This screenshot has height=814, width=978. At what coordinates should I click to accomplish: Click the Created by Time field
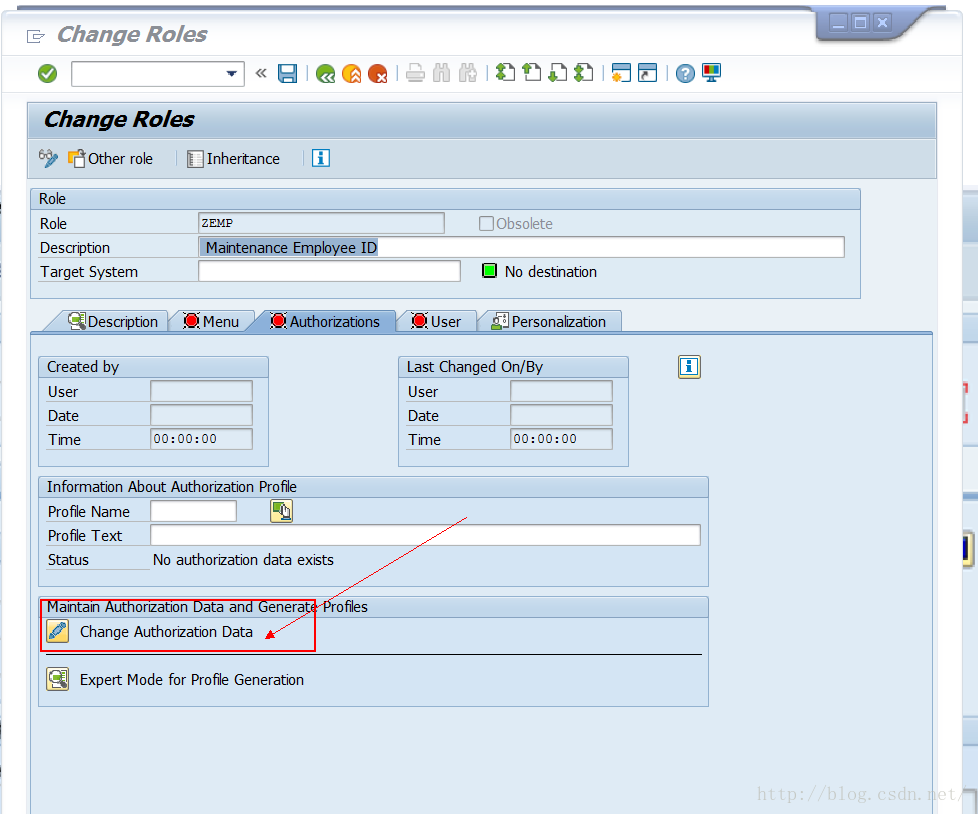[x=201, y=439]
